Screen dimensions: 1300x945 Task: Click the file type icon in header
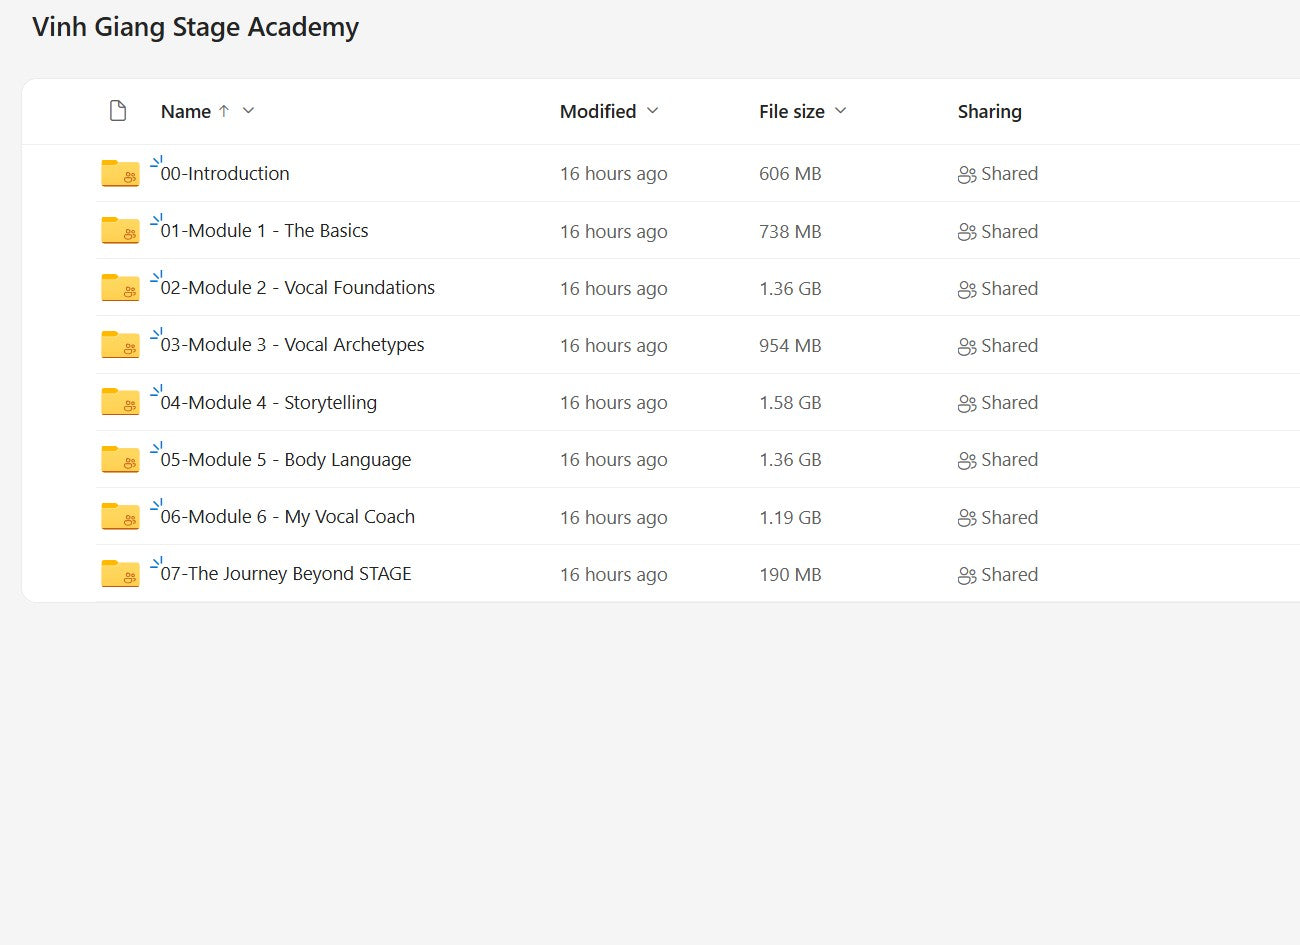[118, 111]
